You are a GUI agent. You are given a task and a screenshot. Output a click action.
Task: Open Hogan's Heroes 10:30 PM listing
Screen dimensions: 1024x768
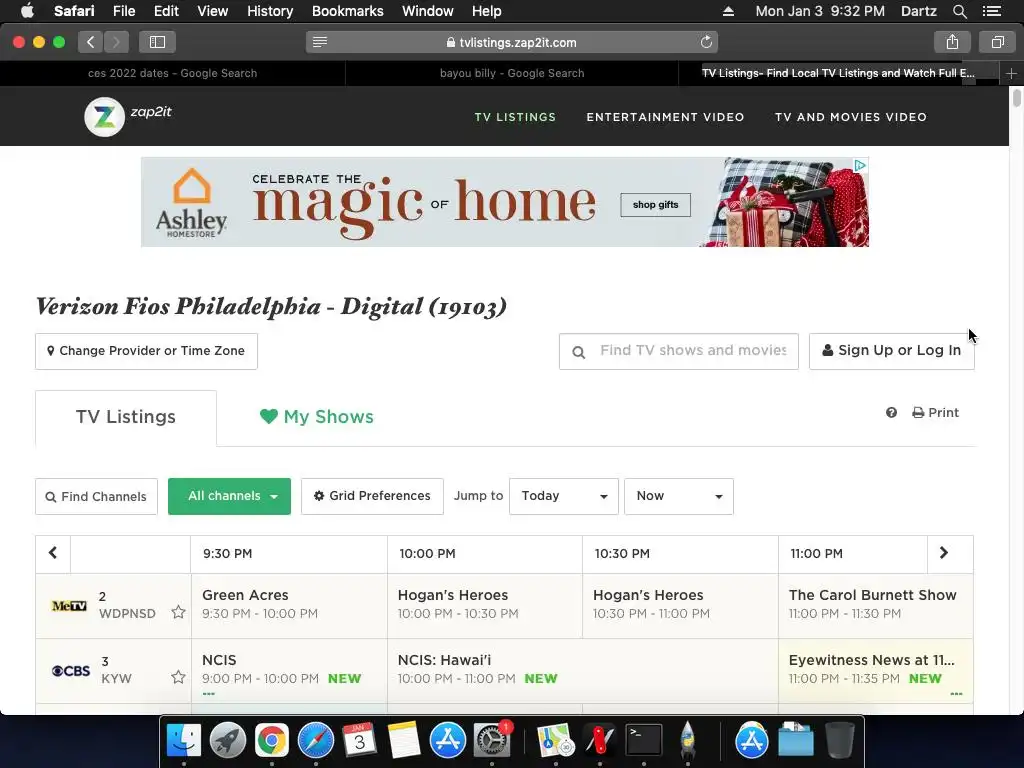[680, 605]
